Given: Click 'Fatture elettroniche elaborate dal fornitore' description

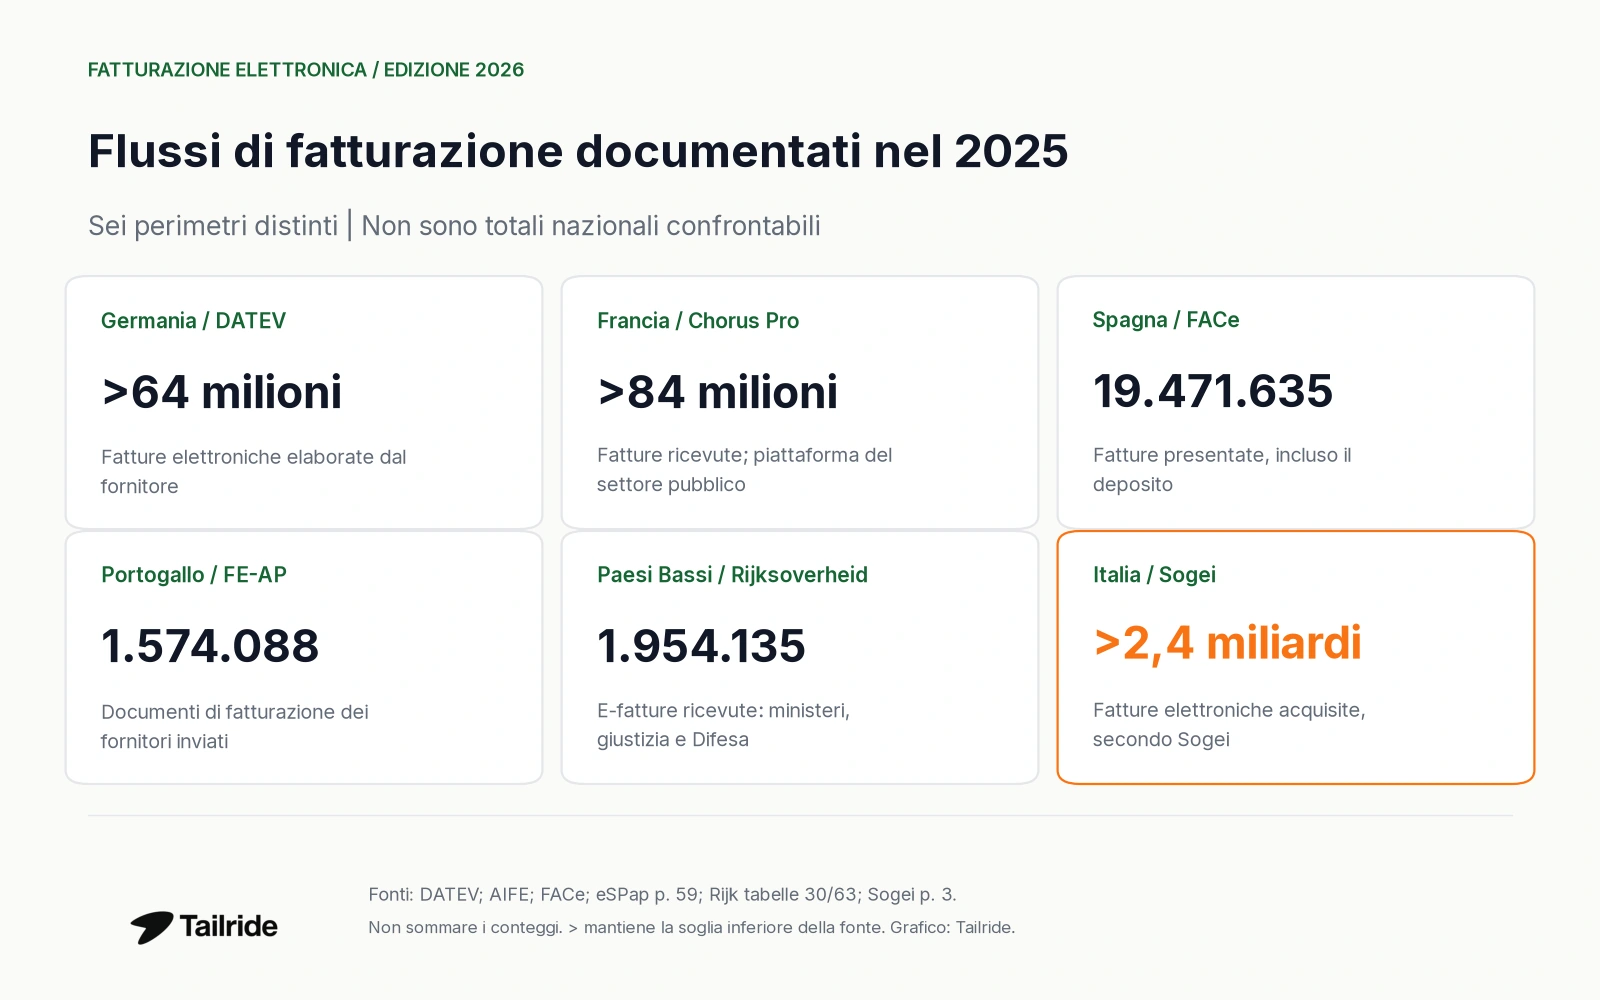Looking at the screenshot, I should click(x=254, y=471).
